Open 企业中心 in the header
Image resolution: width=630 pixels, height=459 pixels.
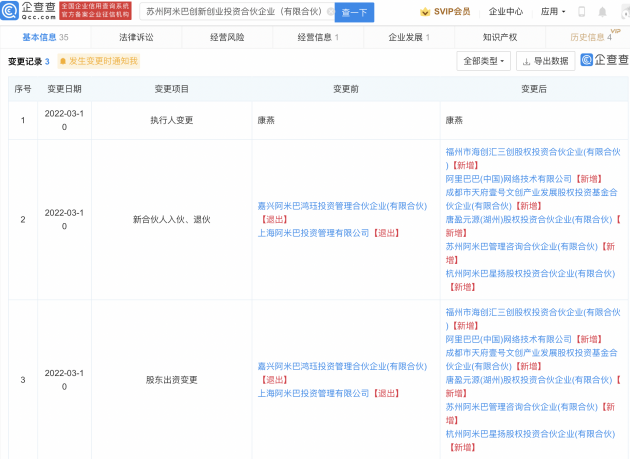click(x=506, y=12)
